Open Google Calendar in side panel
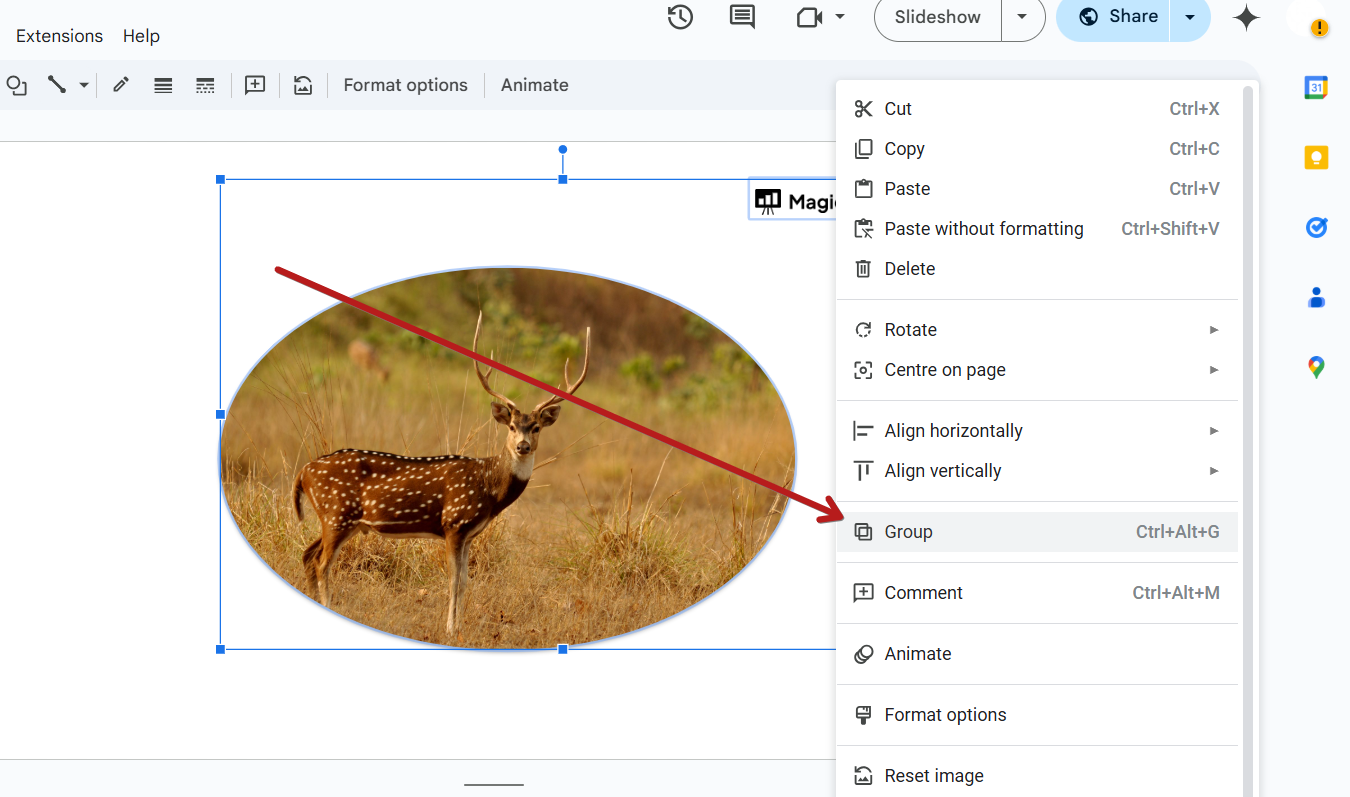Screen dimensions: 1350x797 1316,88
